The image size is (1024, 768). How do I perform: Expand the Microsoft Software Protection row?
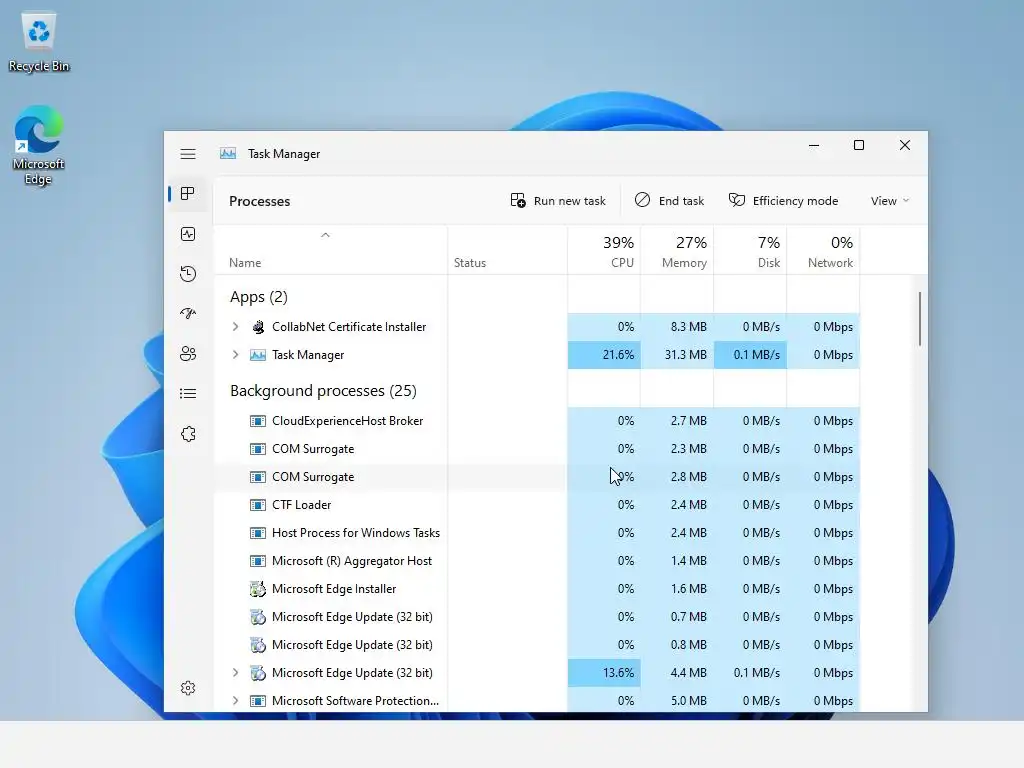point(236,701)
